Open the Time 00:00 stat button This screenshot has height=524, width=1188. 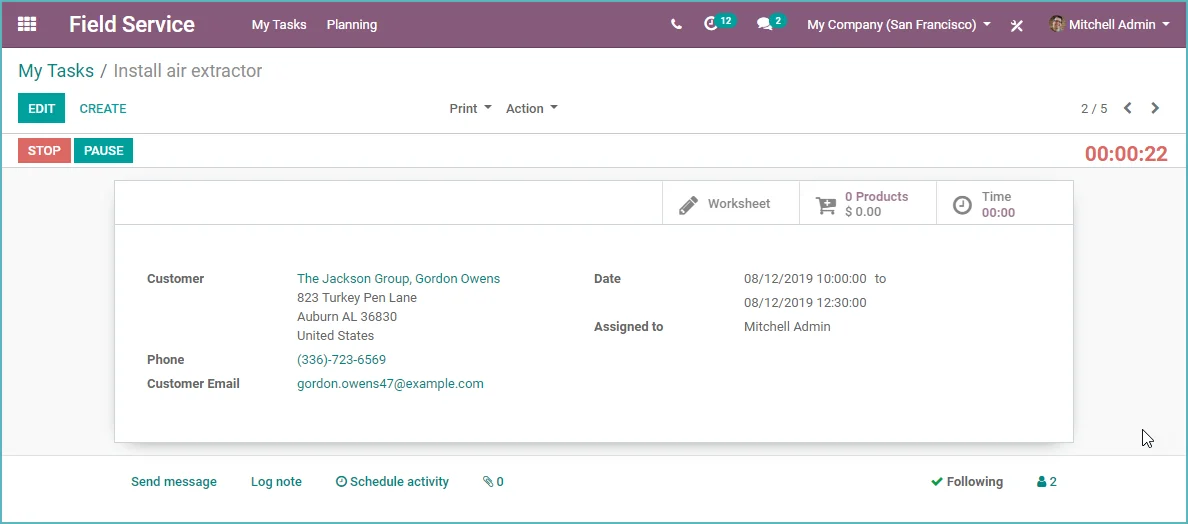click(x=1005, y=203)
